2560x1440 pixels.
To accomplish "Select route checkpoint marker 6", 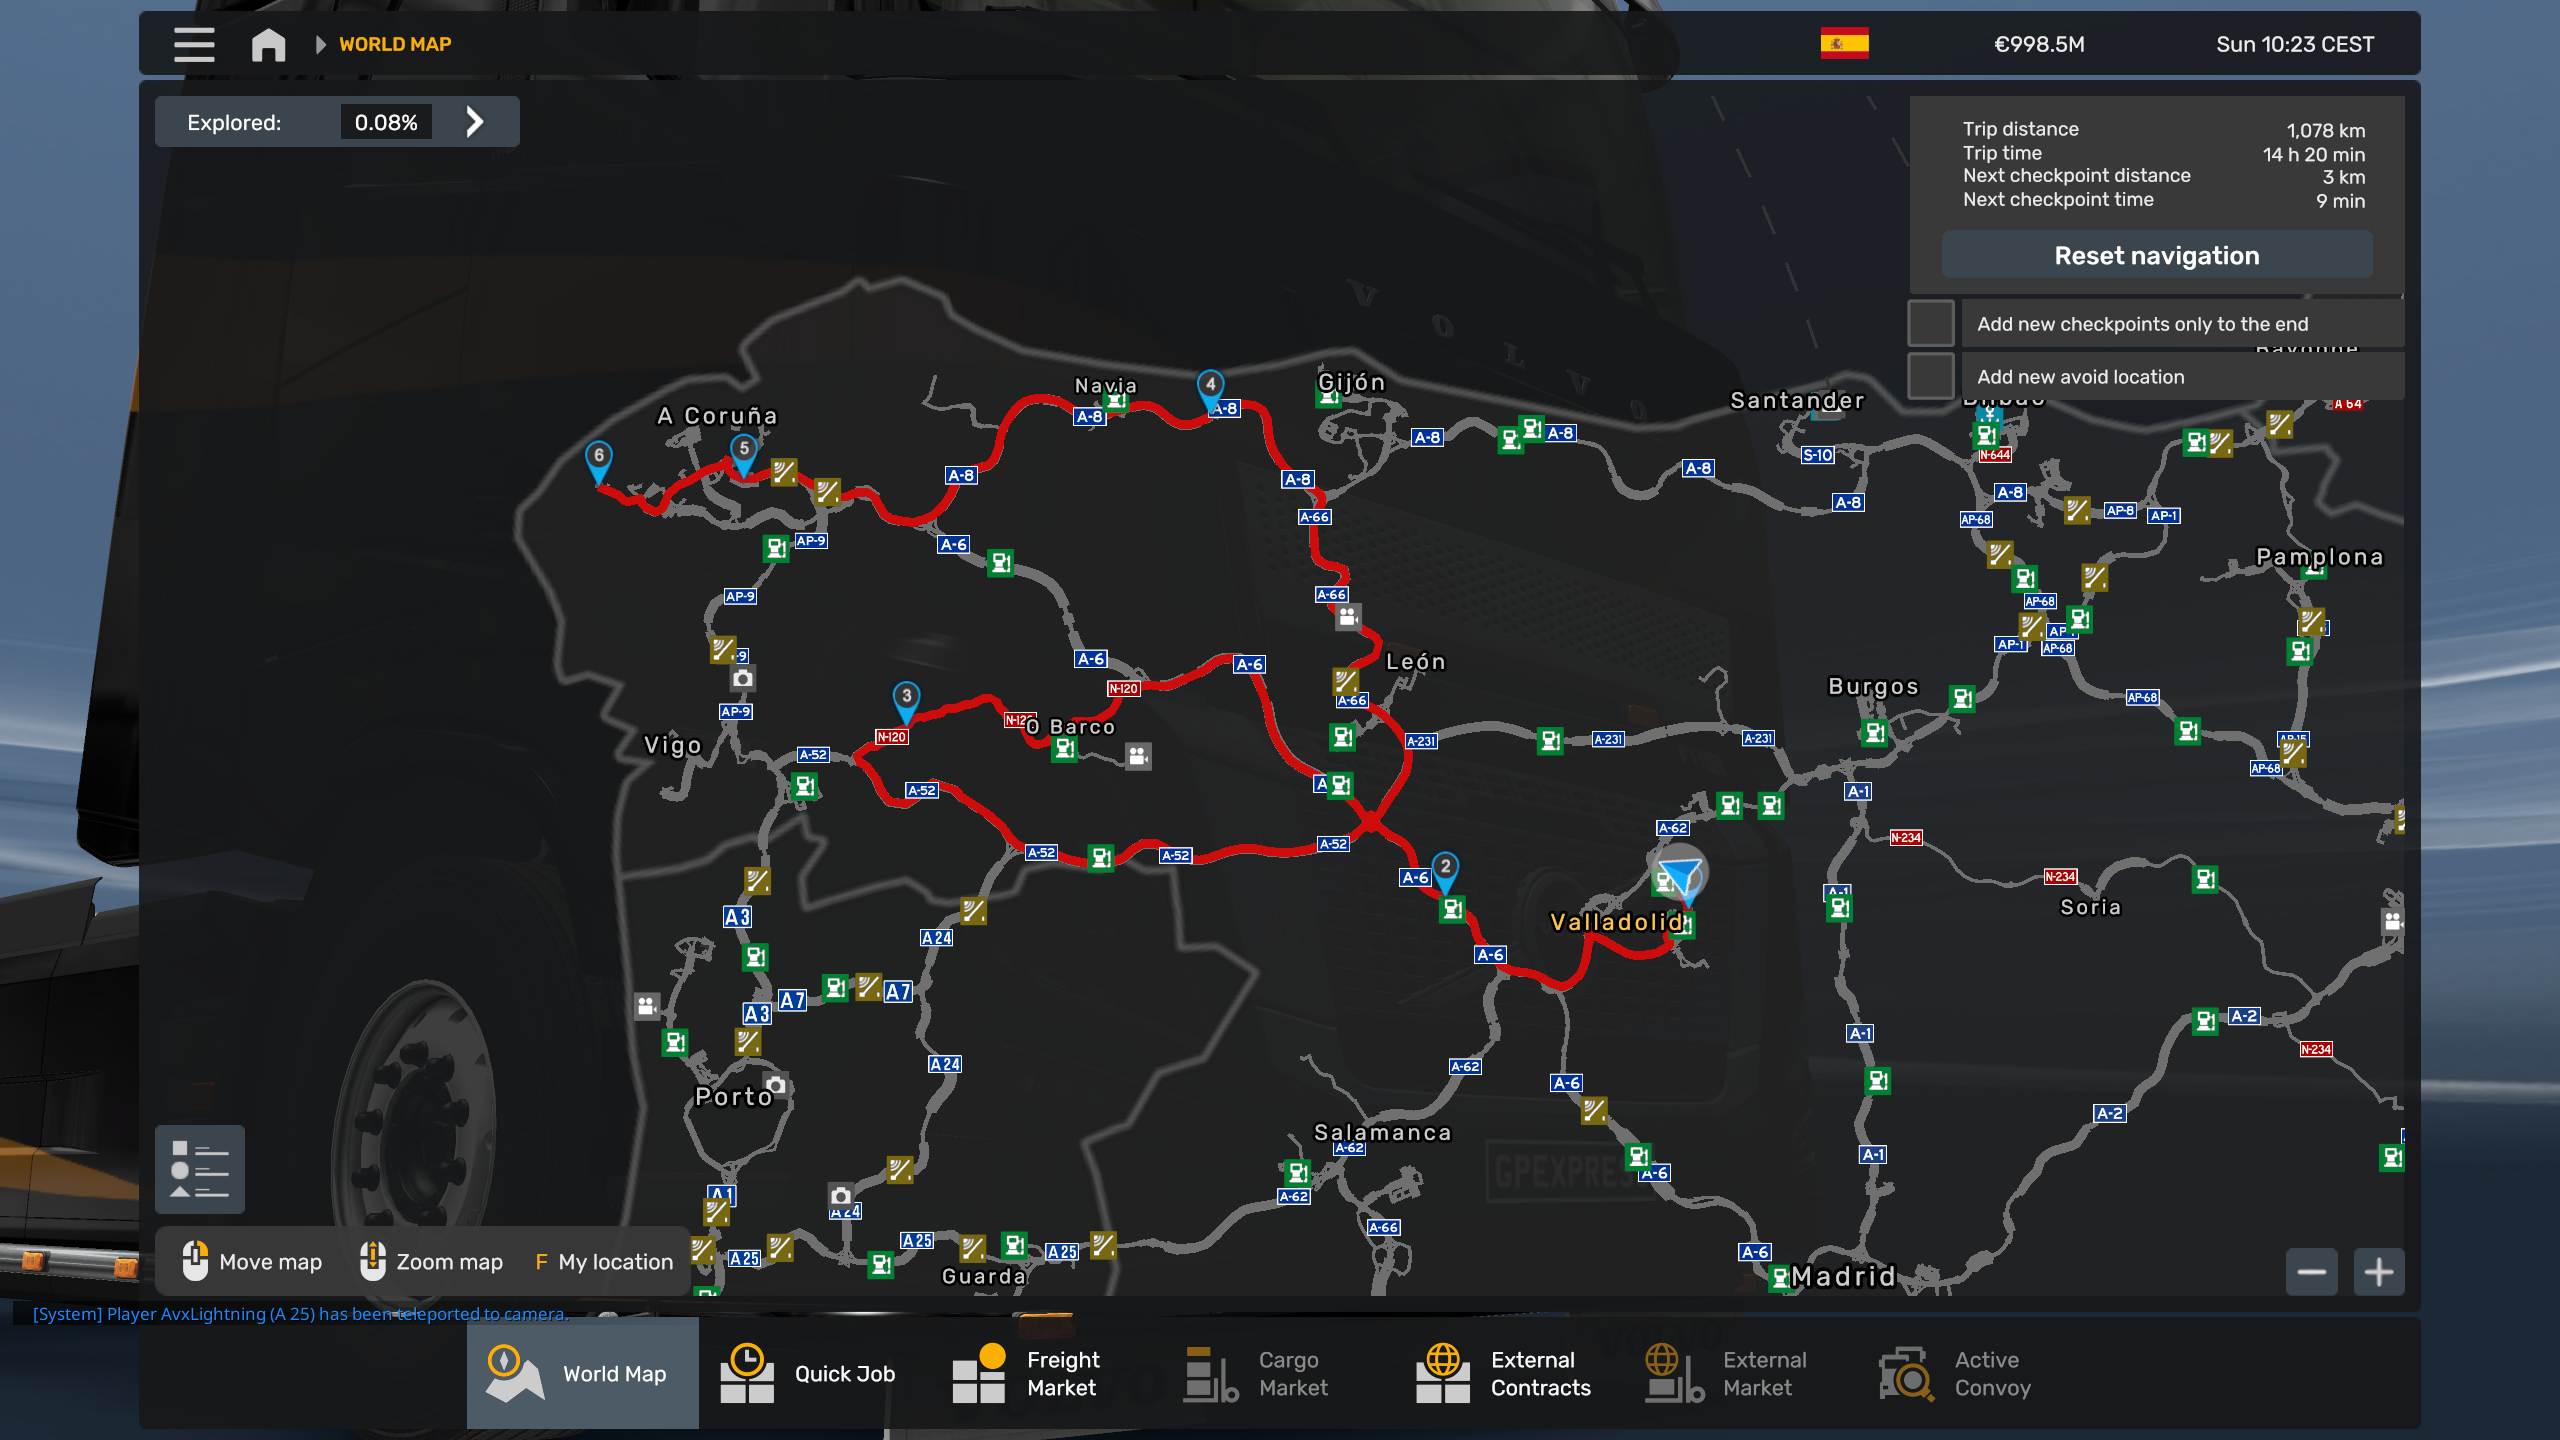I will (x=598, y=458).
